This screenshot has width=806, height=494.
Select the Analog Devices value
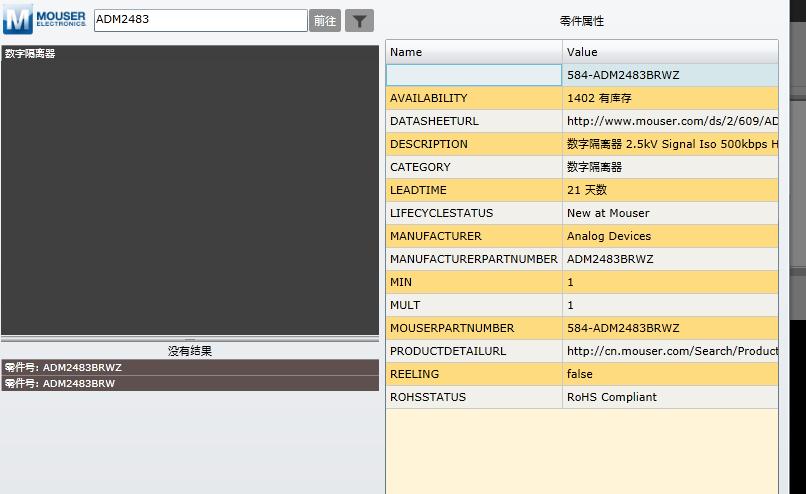(670, 236)
